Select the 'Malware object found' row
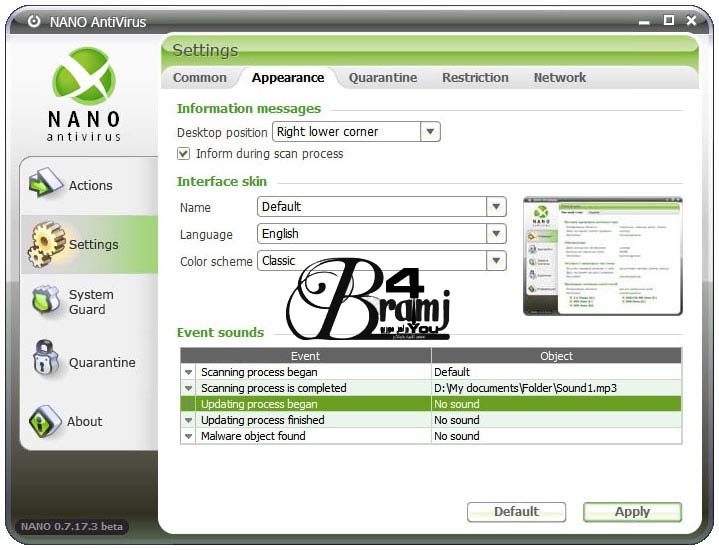 (x=431, y=436)
